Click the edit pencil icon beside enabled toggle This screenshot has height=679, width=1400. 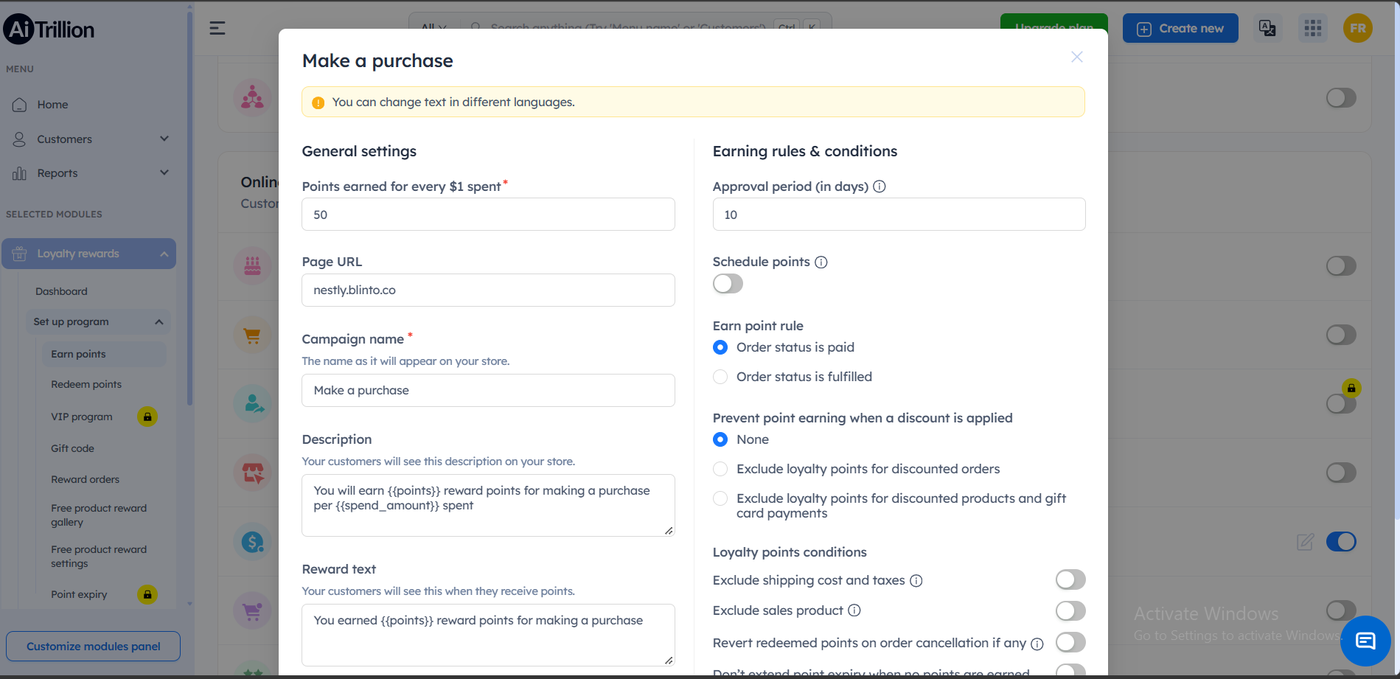tap(1305, 542)
